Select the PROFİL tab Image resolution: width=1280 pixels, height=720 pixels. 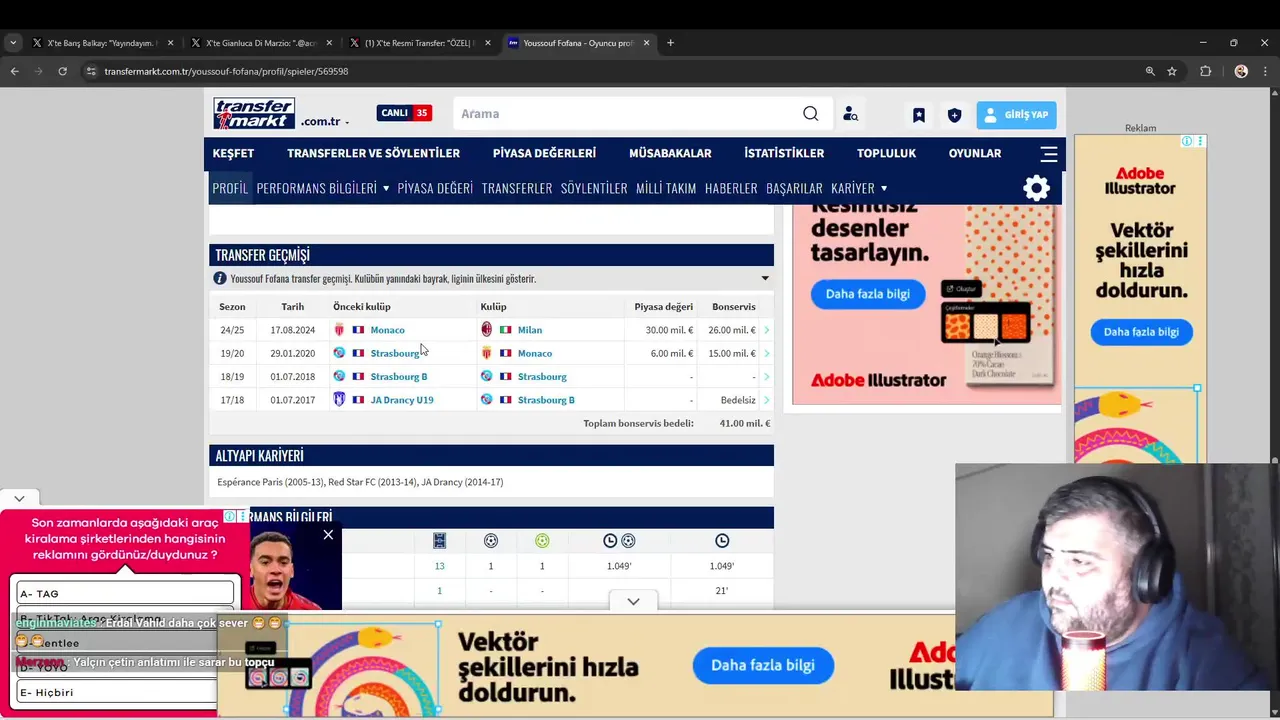tap(230, 188)
